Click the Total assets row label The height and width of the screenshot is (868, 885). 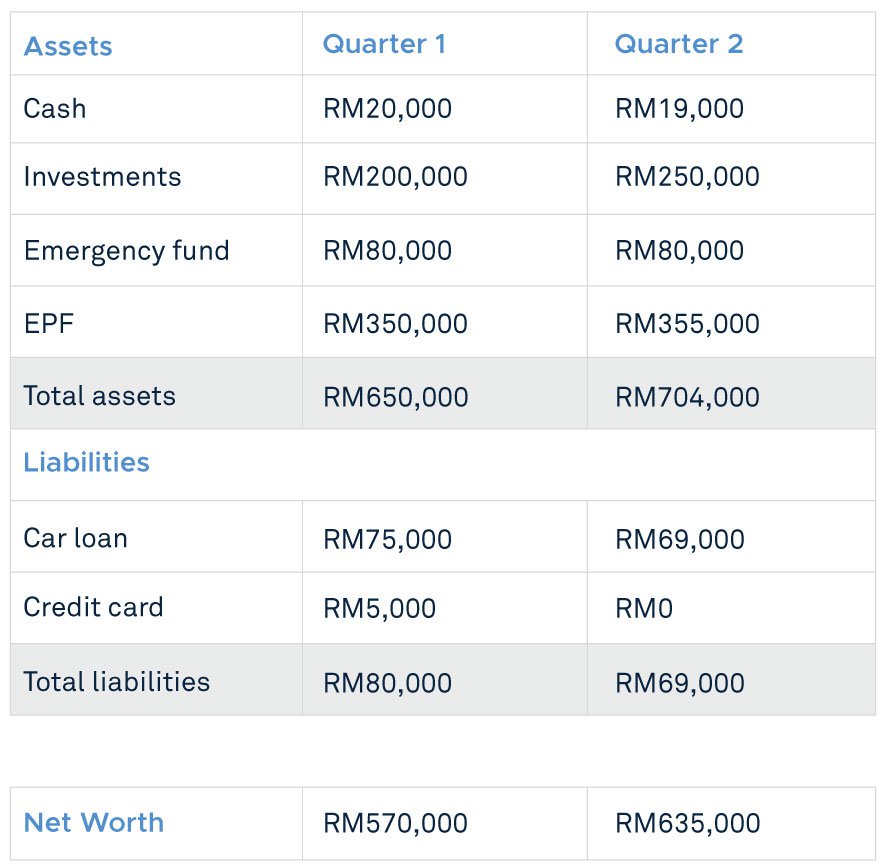(x=99, y=396)
